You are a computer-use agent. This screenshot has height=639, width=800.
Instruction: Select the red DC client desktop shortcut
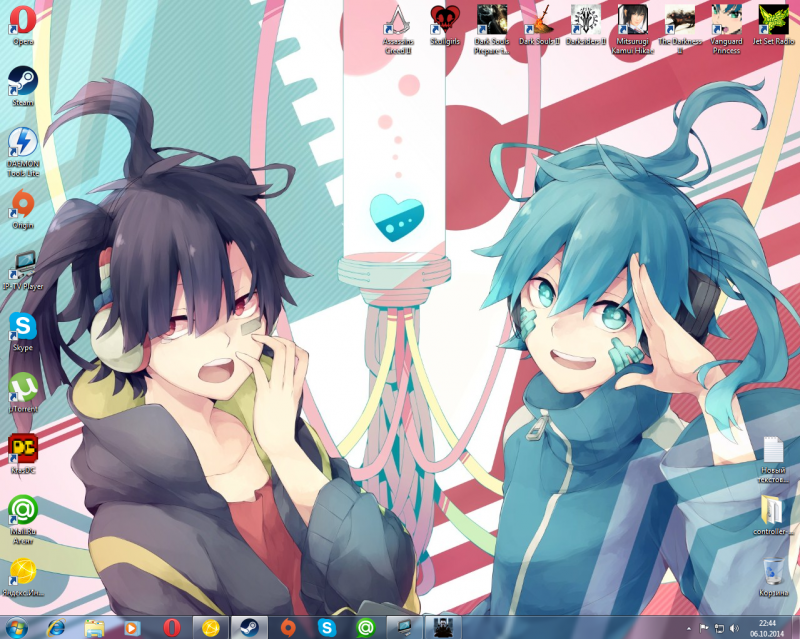click(22, 454)
